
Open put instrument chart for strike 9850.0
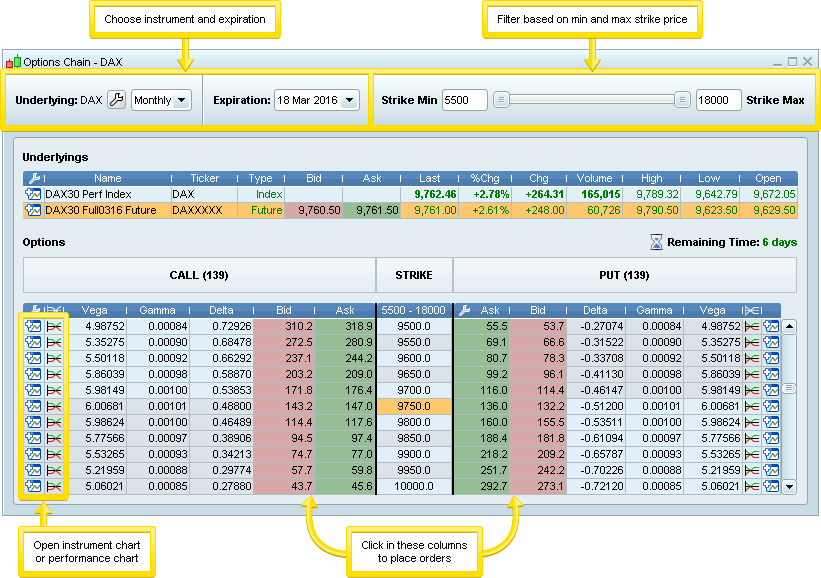click(x=771, y=438)
